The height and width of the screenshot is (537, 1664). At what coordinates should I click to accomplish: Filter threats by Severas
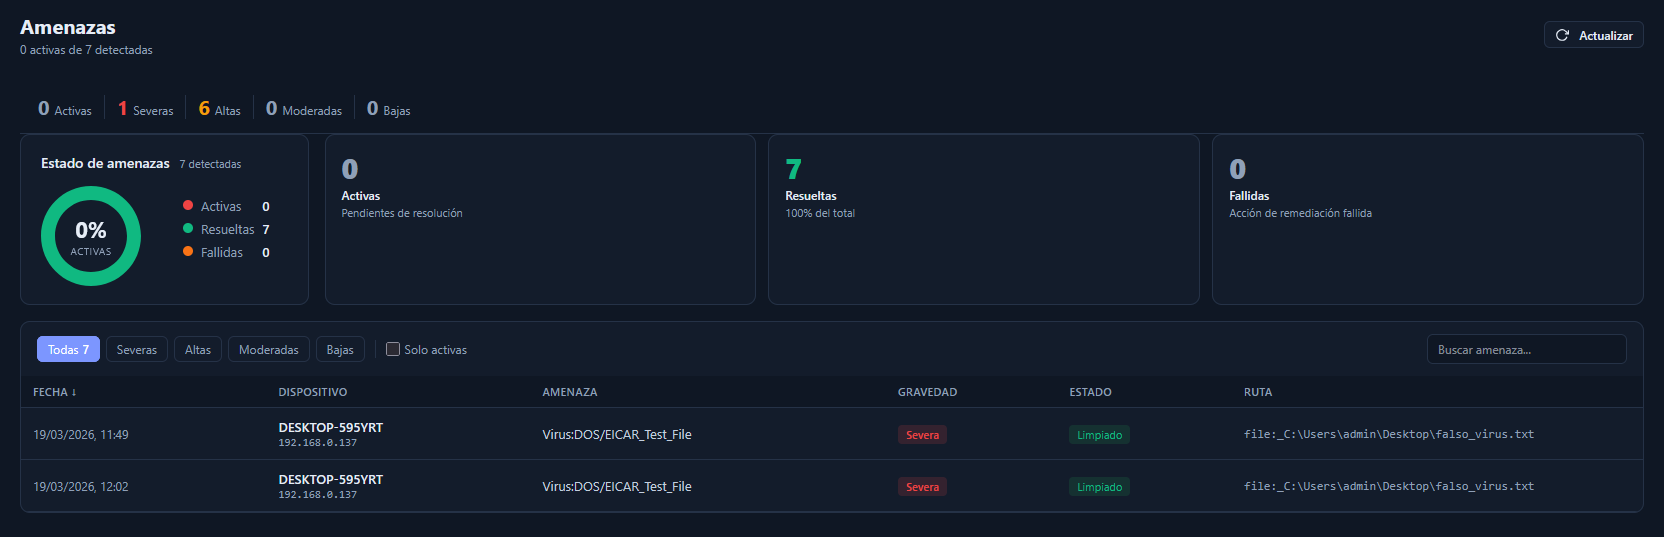pos(137,349)
